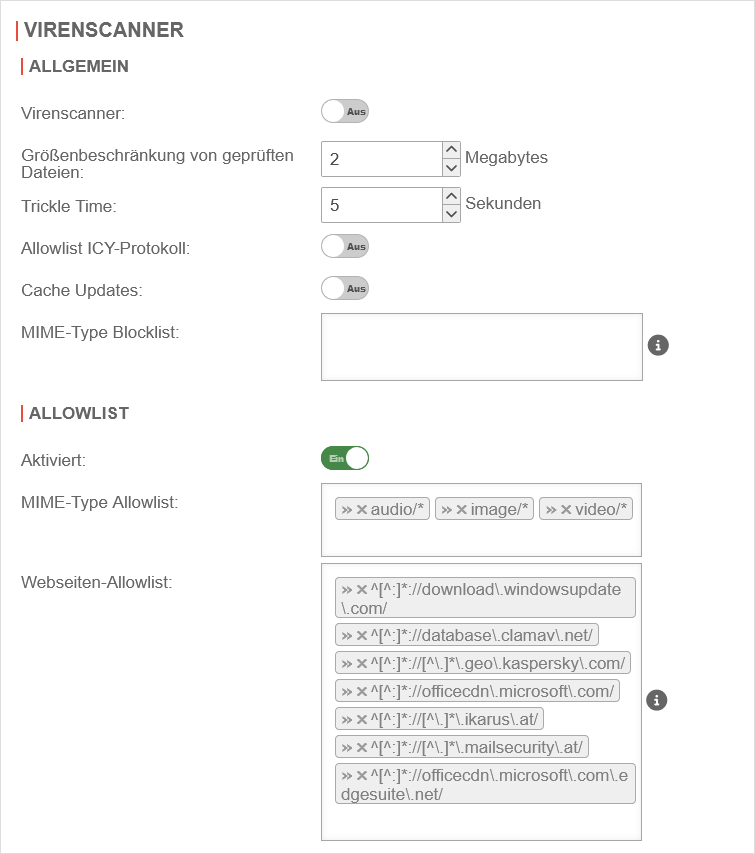
Task: Increase file size limit with up arrow
Action: [451, 150]
